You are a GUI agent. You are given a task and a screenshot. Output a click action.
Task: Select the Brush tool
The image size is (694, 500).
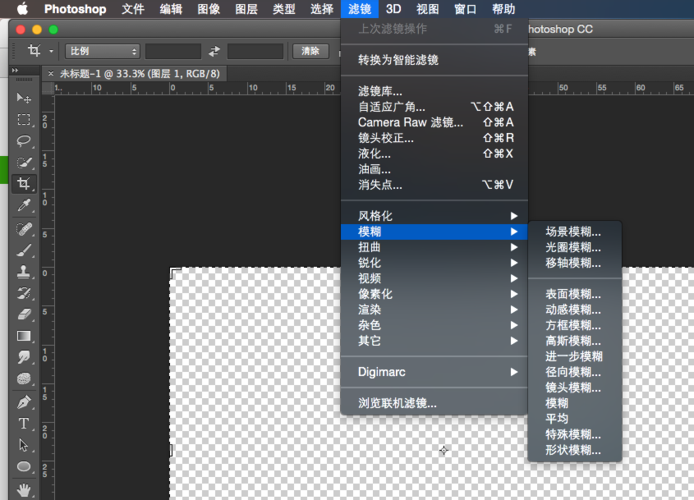coord(23,250)
